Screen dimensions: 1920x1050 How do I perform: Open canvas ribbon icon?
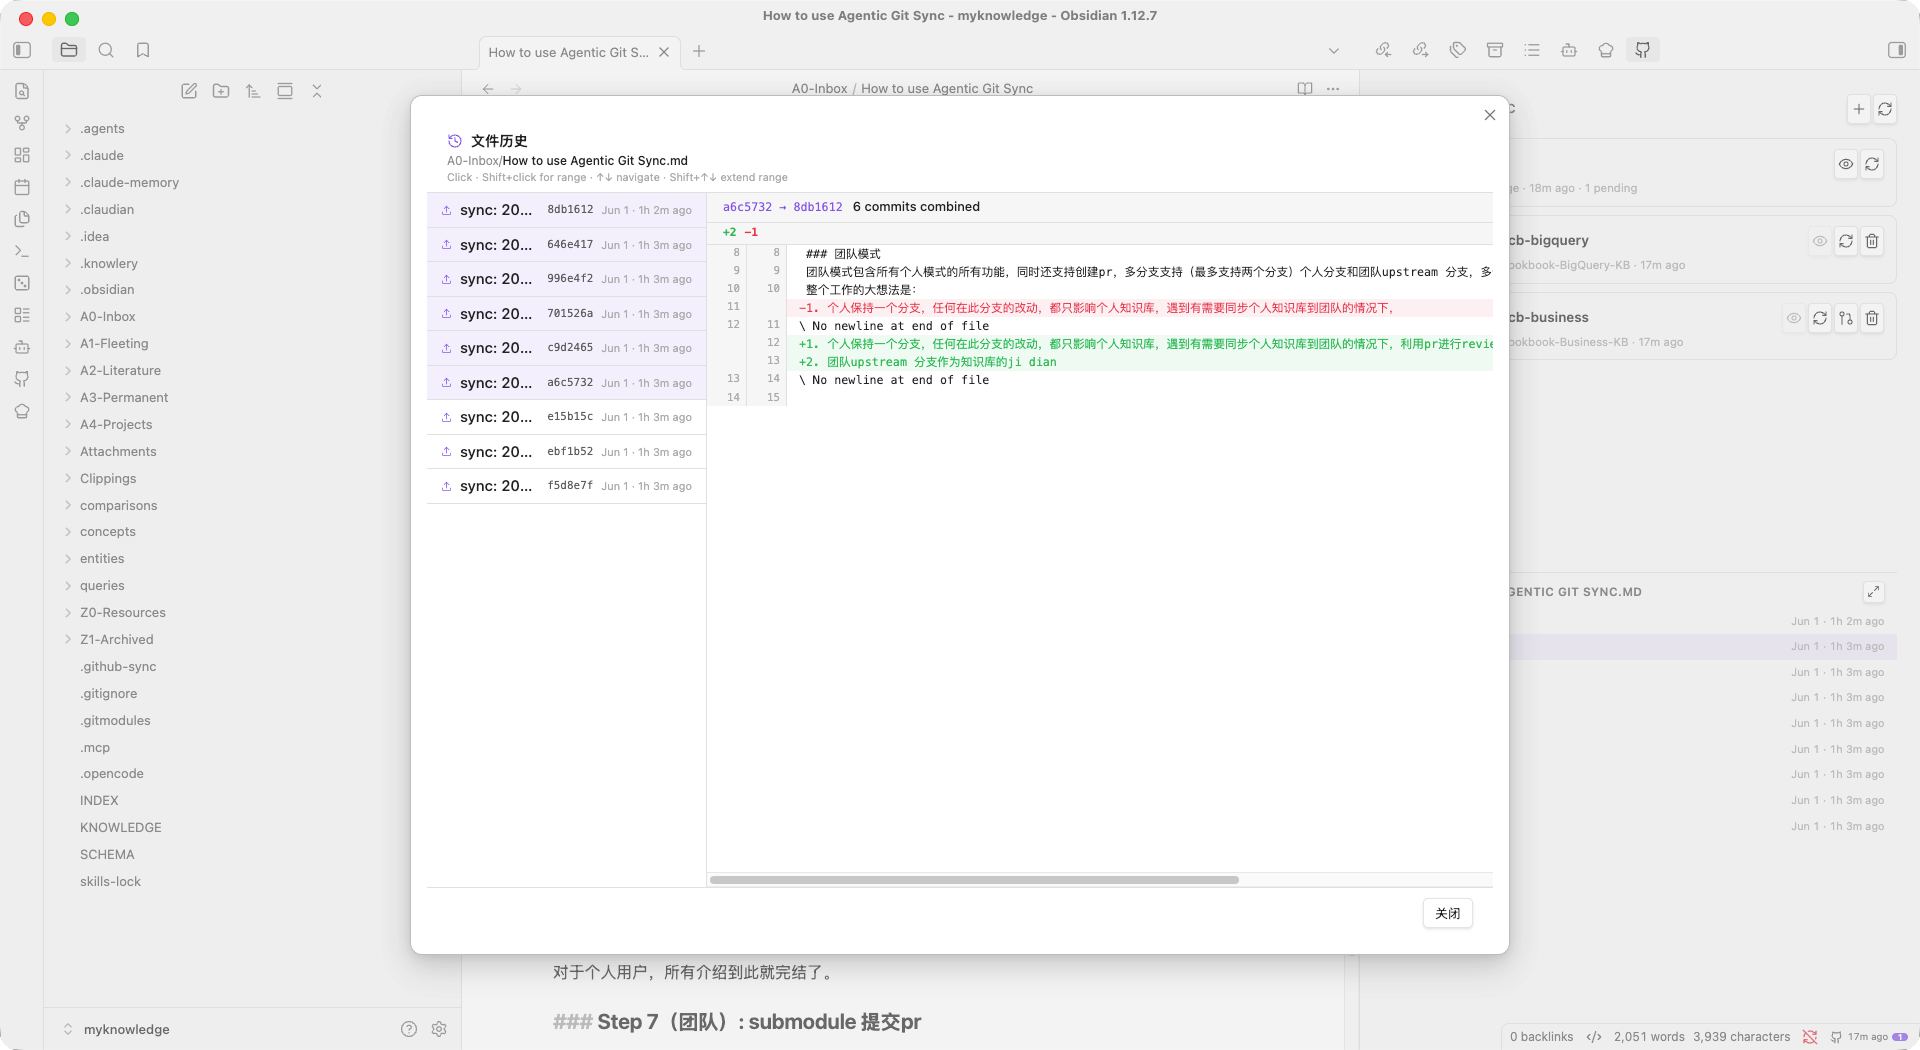tap(22, 155)
